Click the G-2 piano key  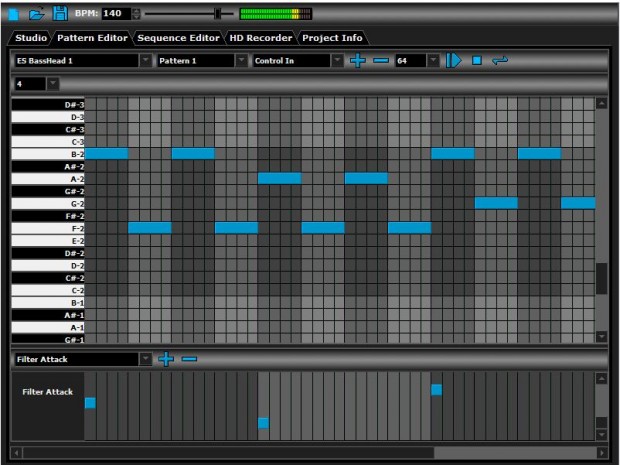(x=48, y=204)
